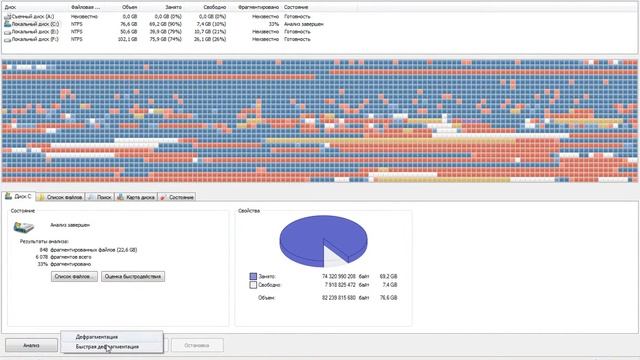Click the '6 078 фрагментов всего' line
640x360 pixels.
63,257
